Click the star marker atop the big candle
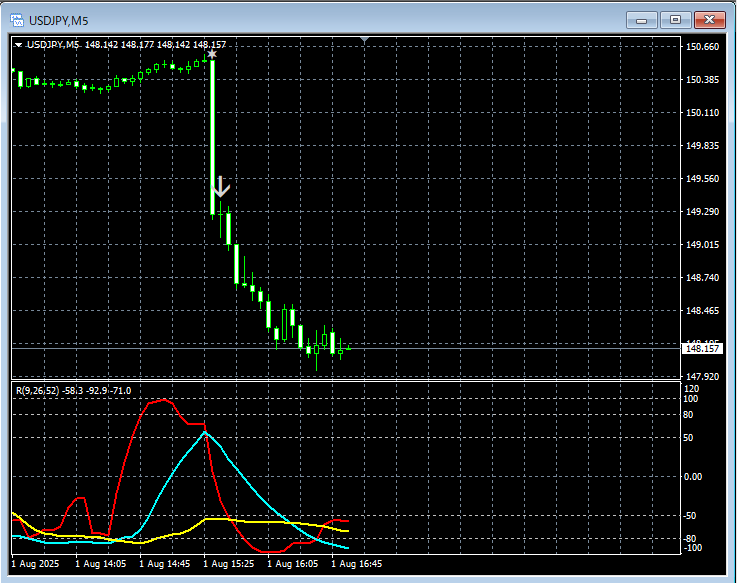This screenshot has width=738, height=583. [x=212, y=54]
